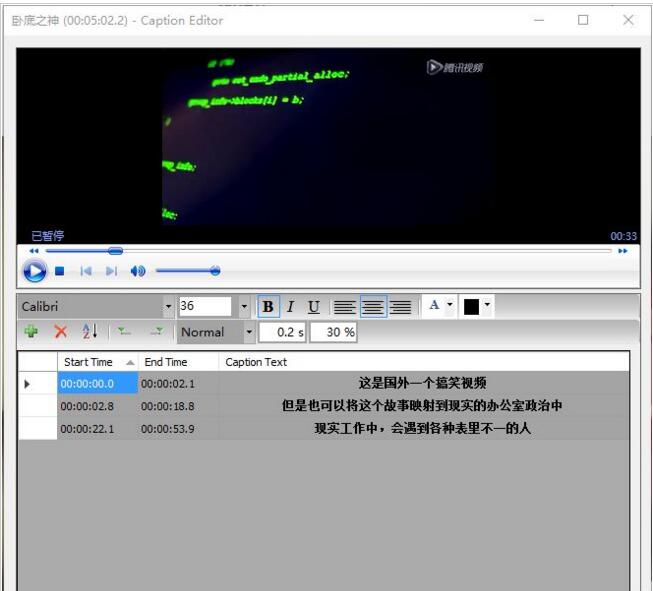Mute the player volume
This screenshot has height=591, width=653.
pos(138,271)
